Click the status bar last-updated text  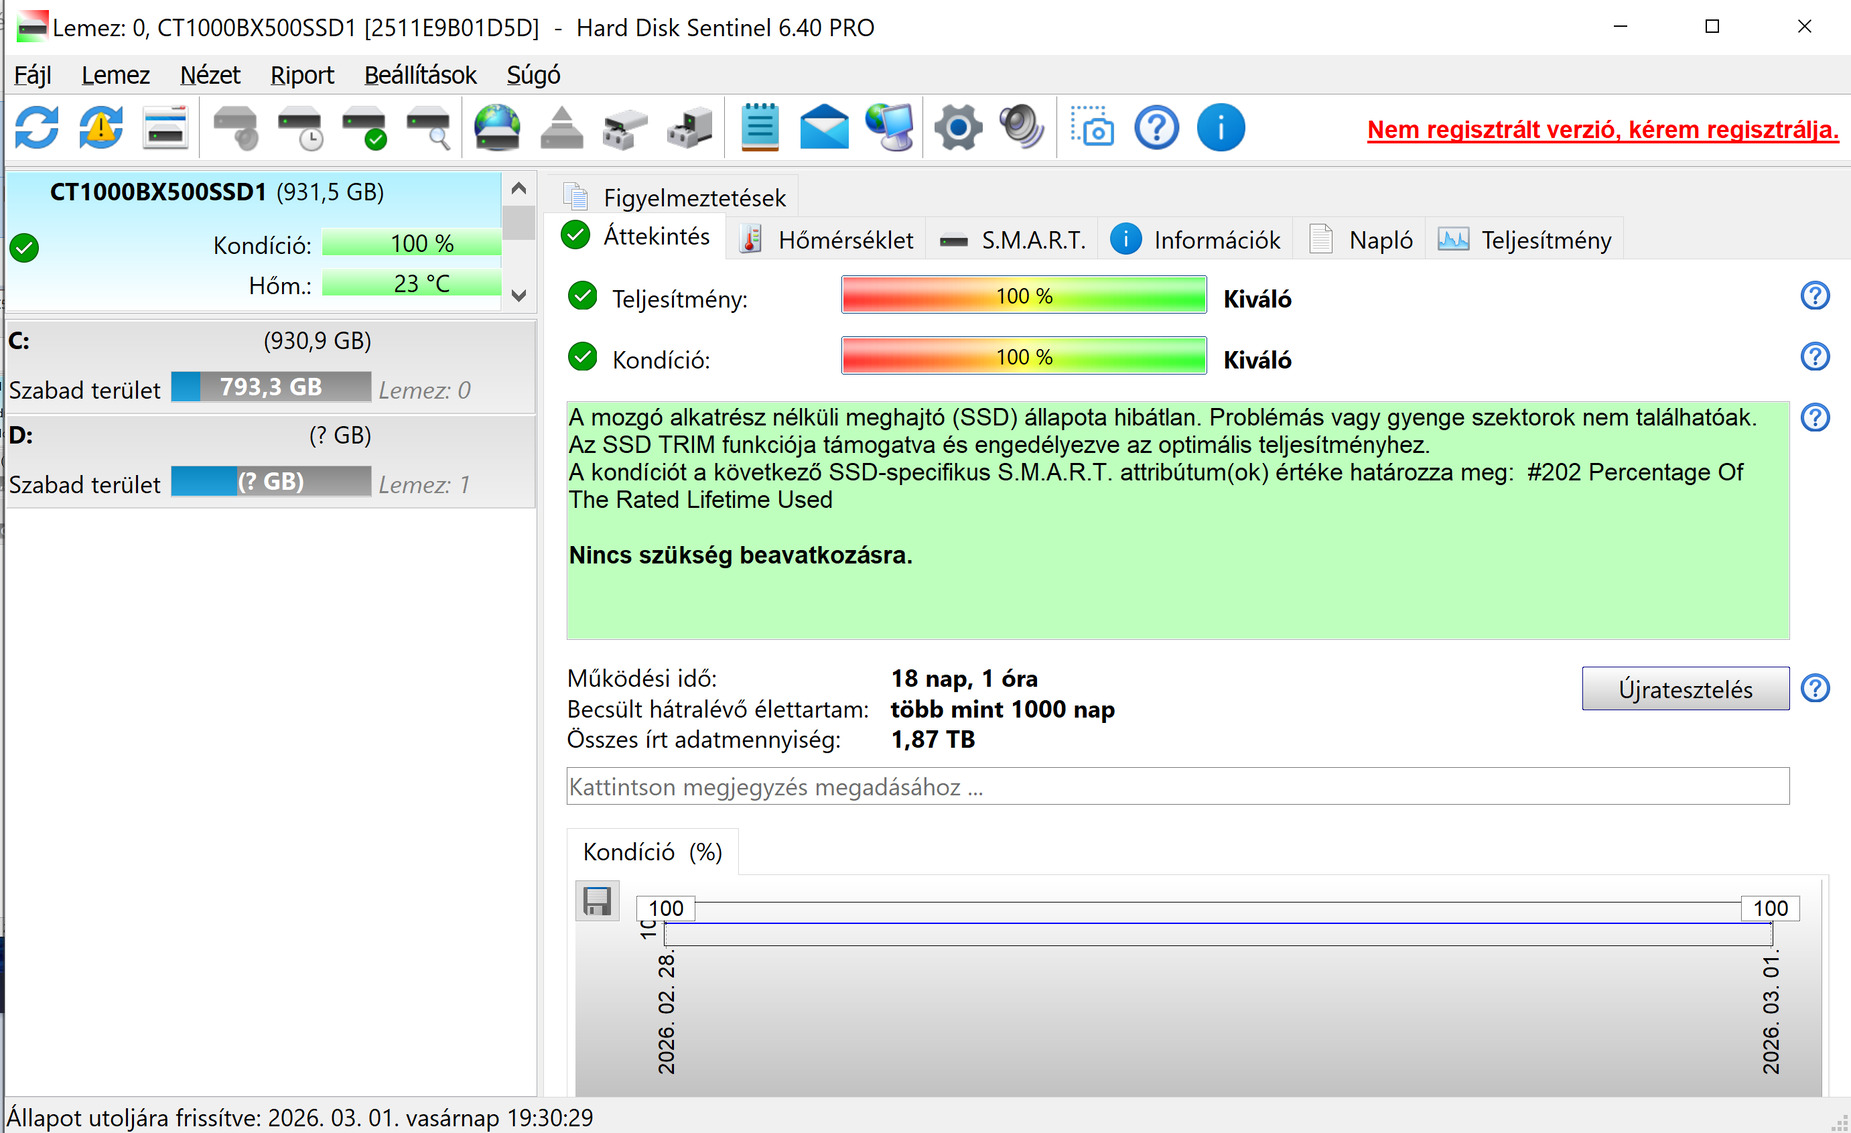[300, 1117]
